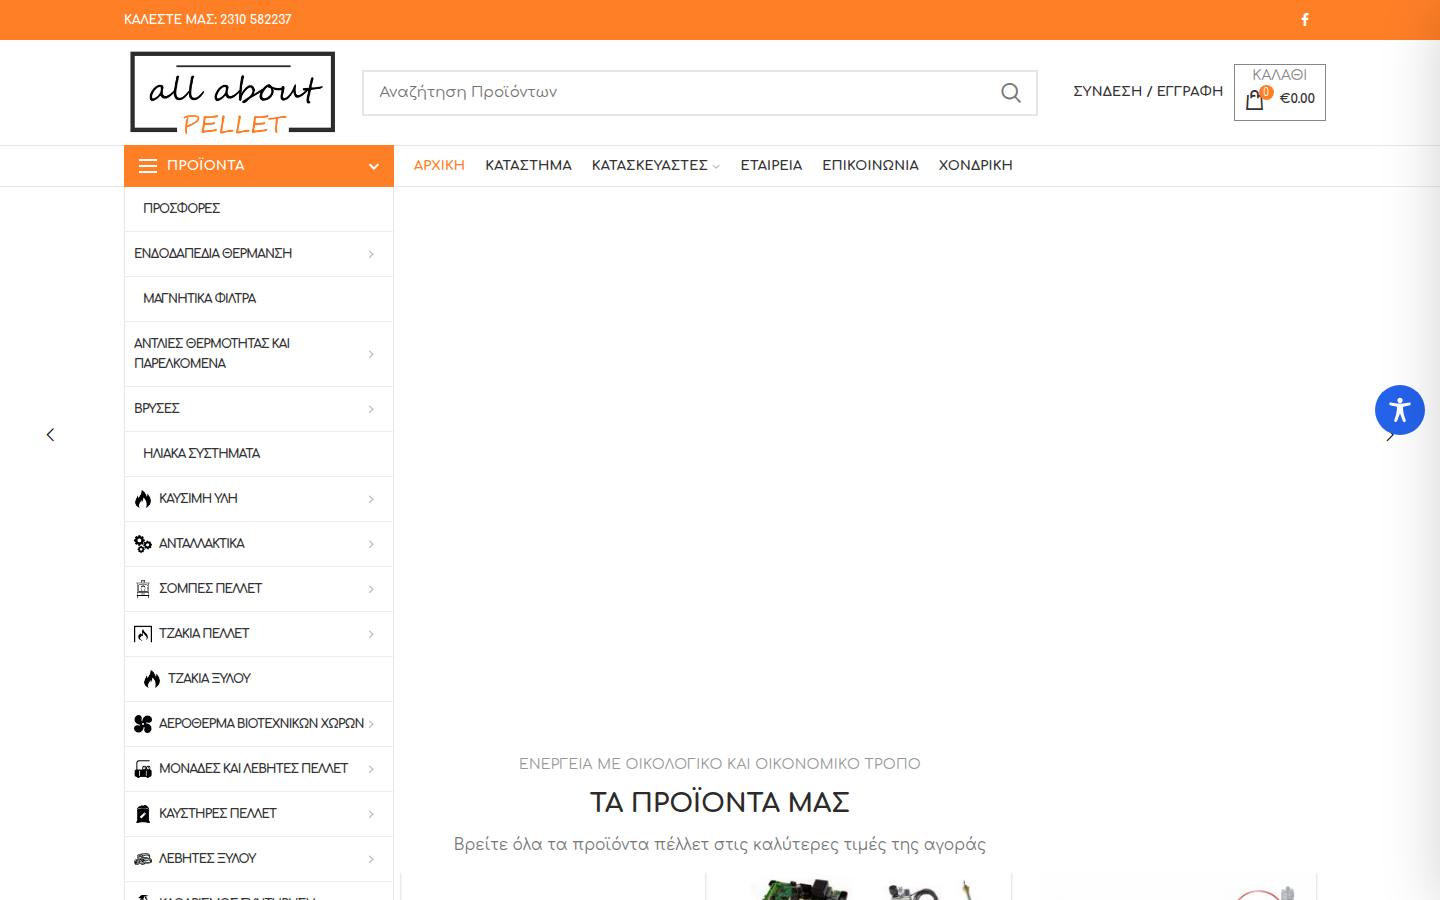The width and height of the screenshot is (1440, 900).
Task: Open the accessibility widget button
Action: point(1399,410)
